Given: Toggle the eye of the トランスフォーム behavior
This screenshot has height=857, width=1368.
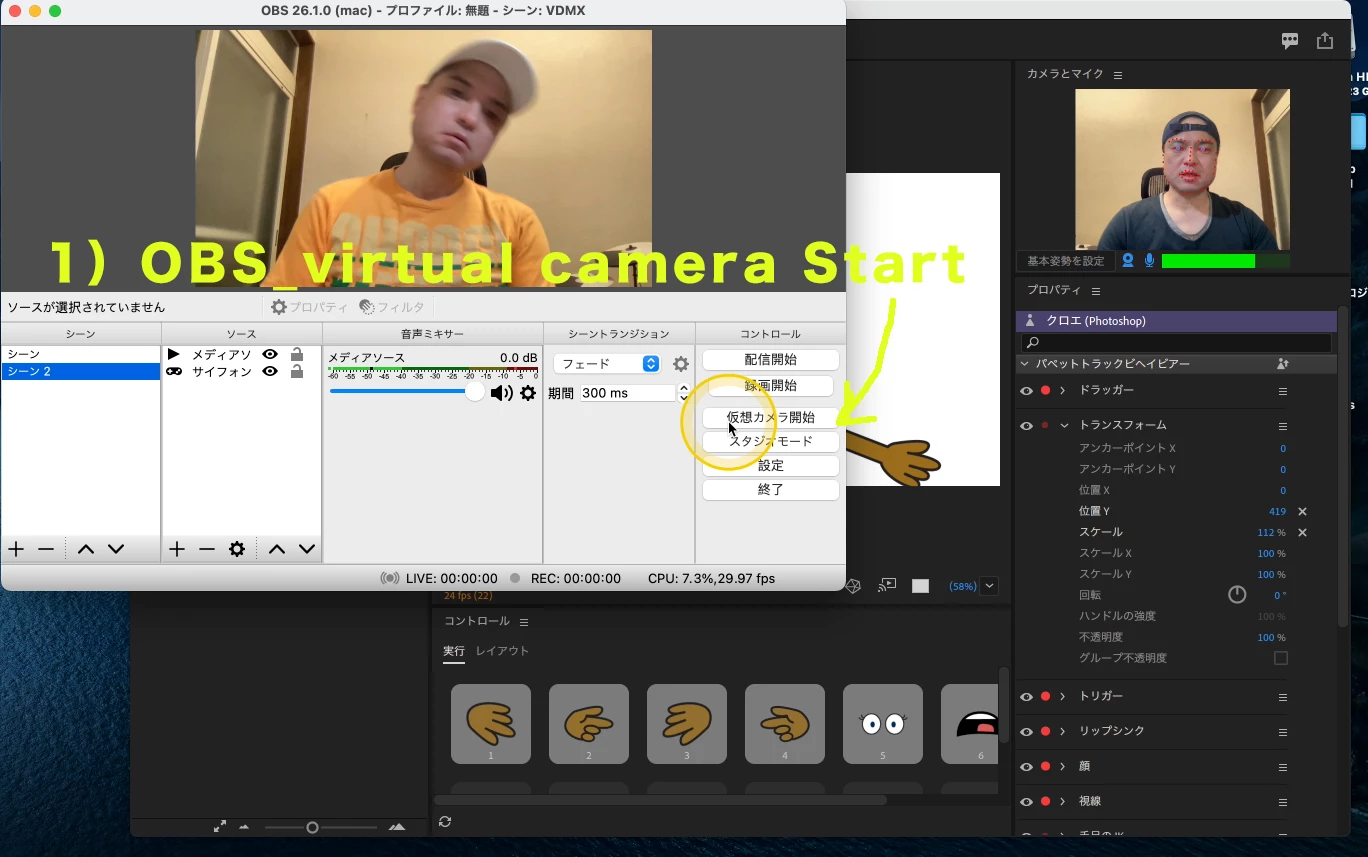Looking at the screenshot, I should point(1026,425).
